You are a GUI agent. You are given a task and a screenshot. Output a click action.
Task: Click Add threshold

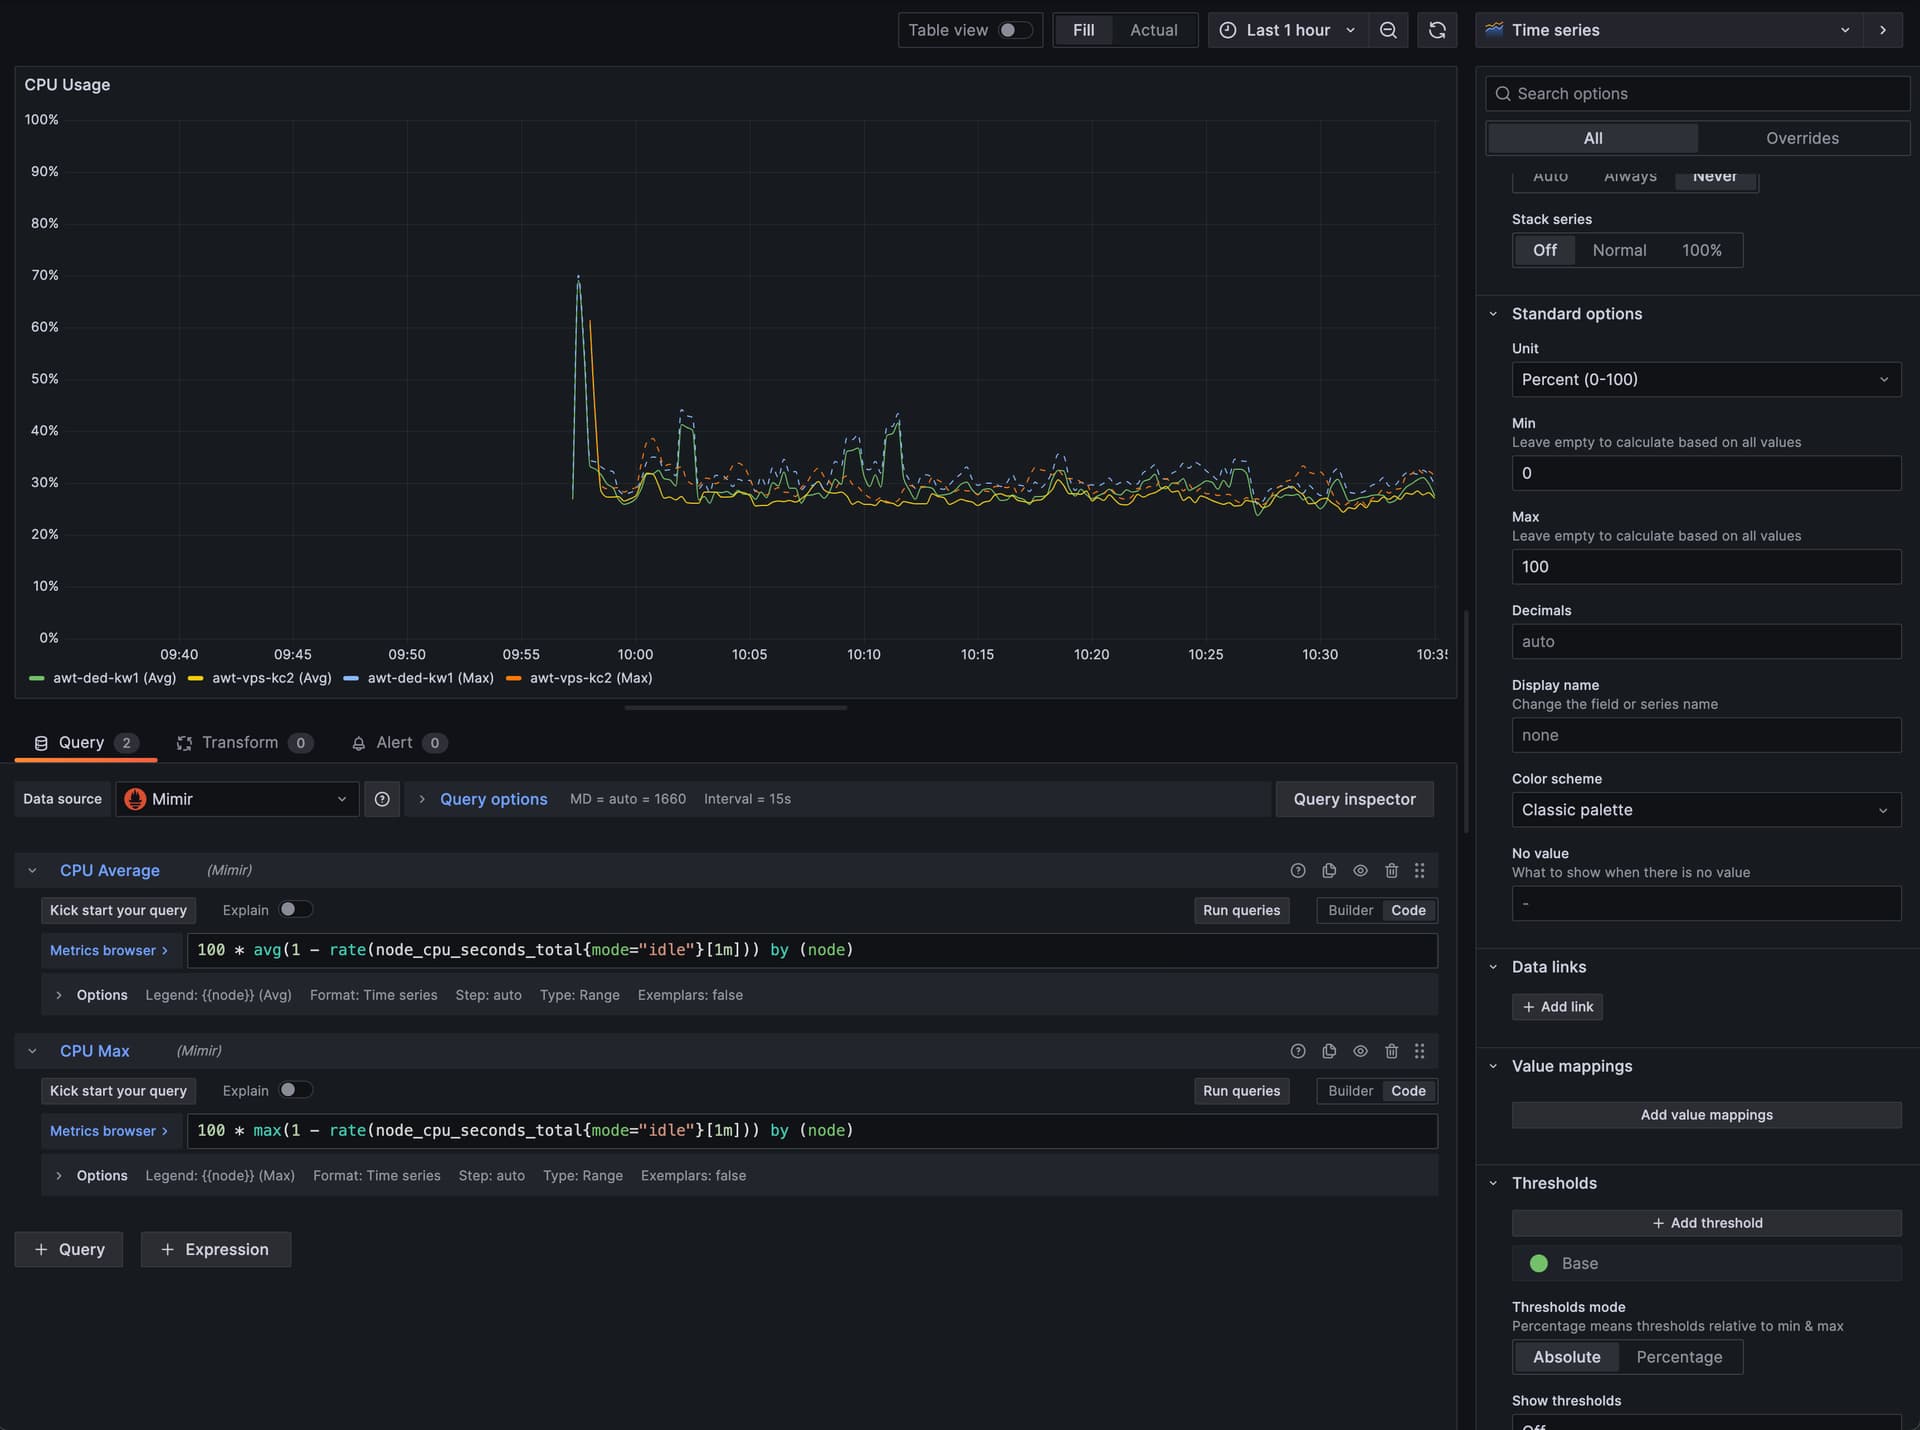pyautogui.click(x=1705, y=1222)
